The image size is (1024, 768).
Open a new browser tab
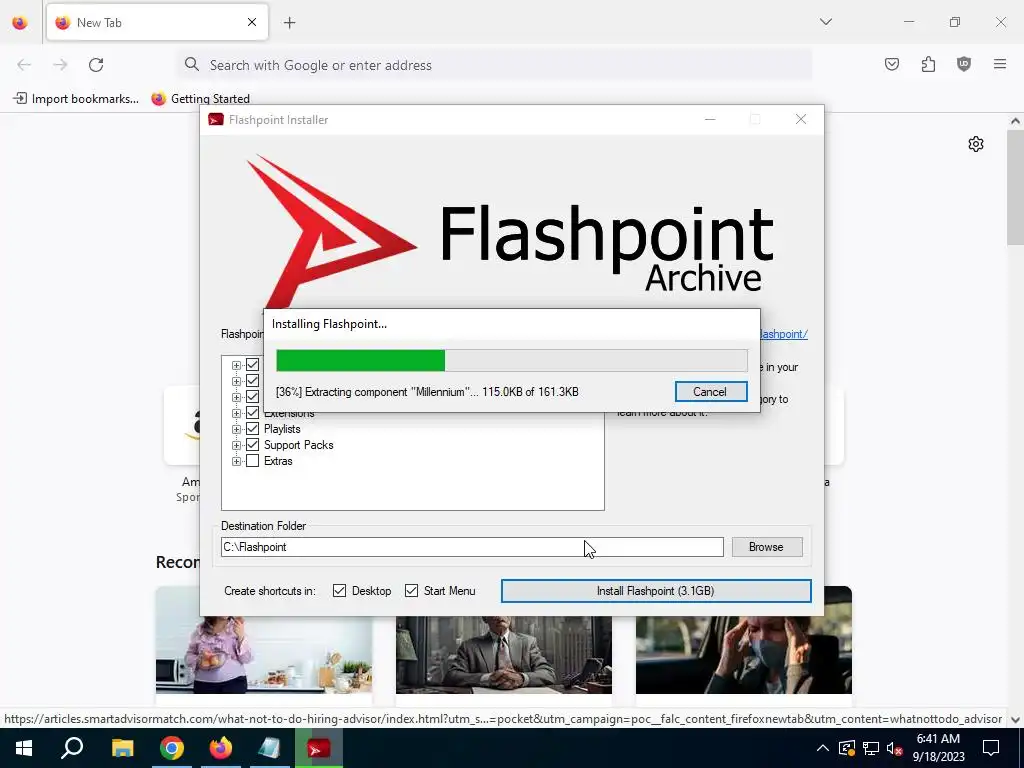290,23
